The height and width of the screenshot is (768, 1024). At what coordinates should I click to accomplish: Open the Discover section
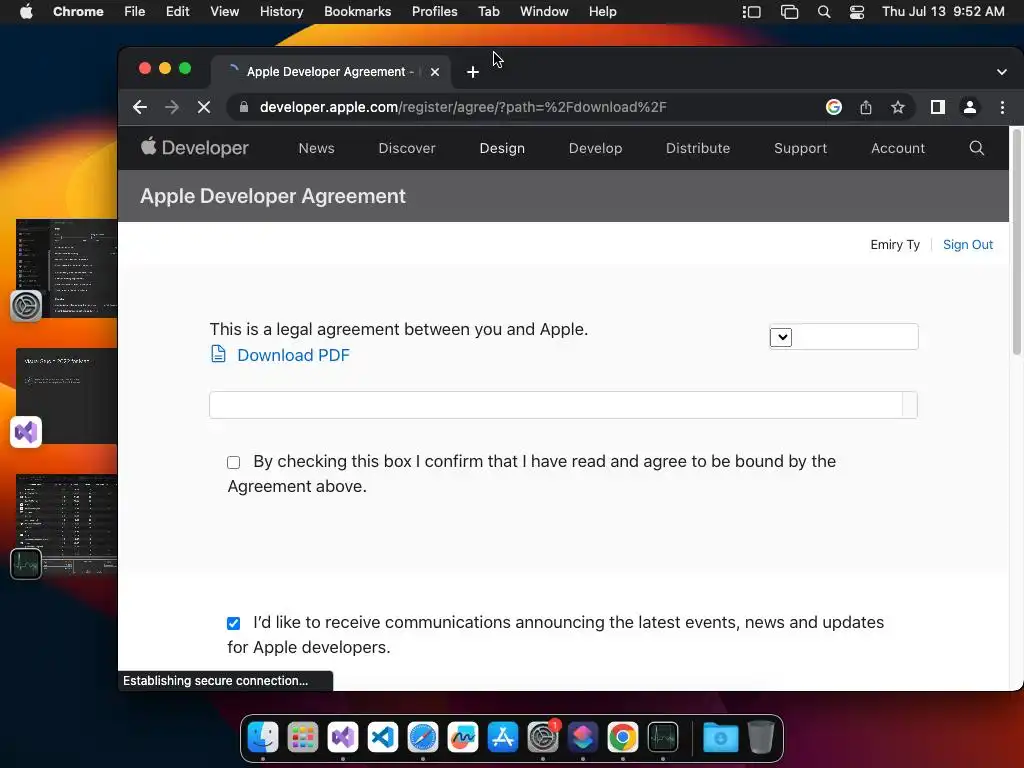pos(407,148)
